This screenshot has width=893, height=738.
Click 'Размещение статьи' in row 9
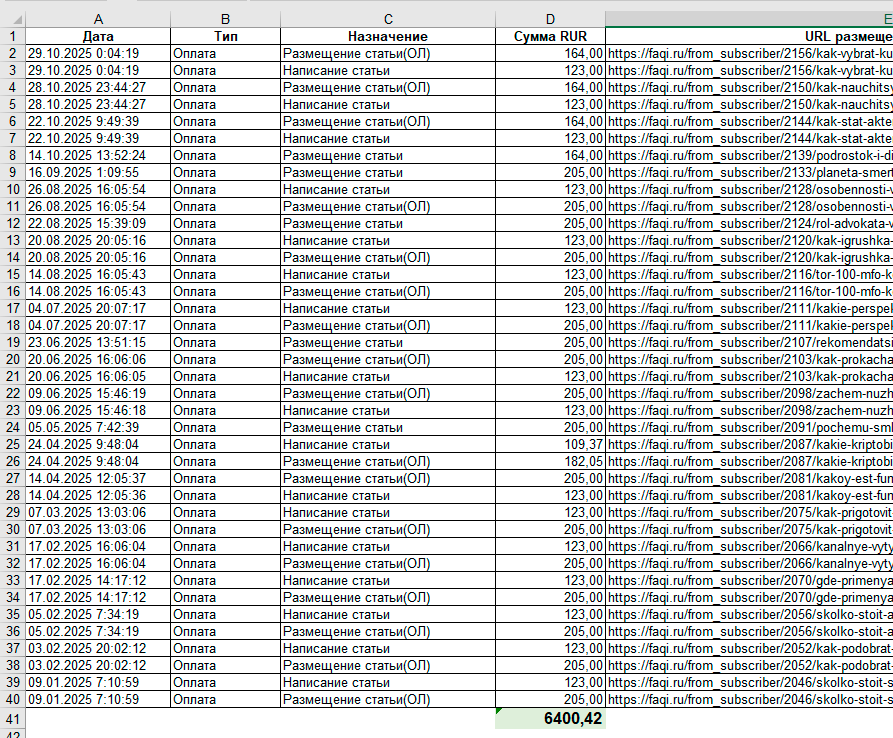388,173
